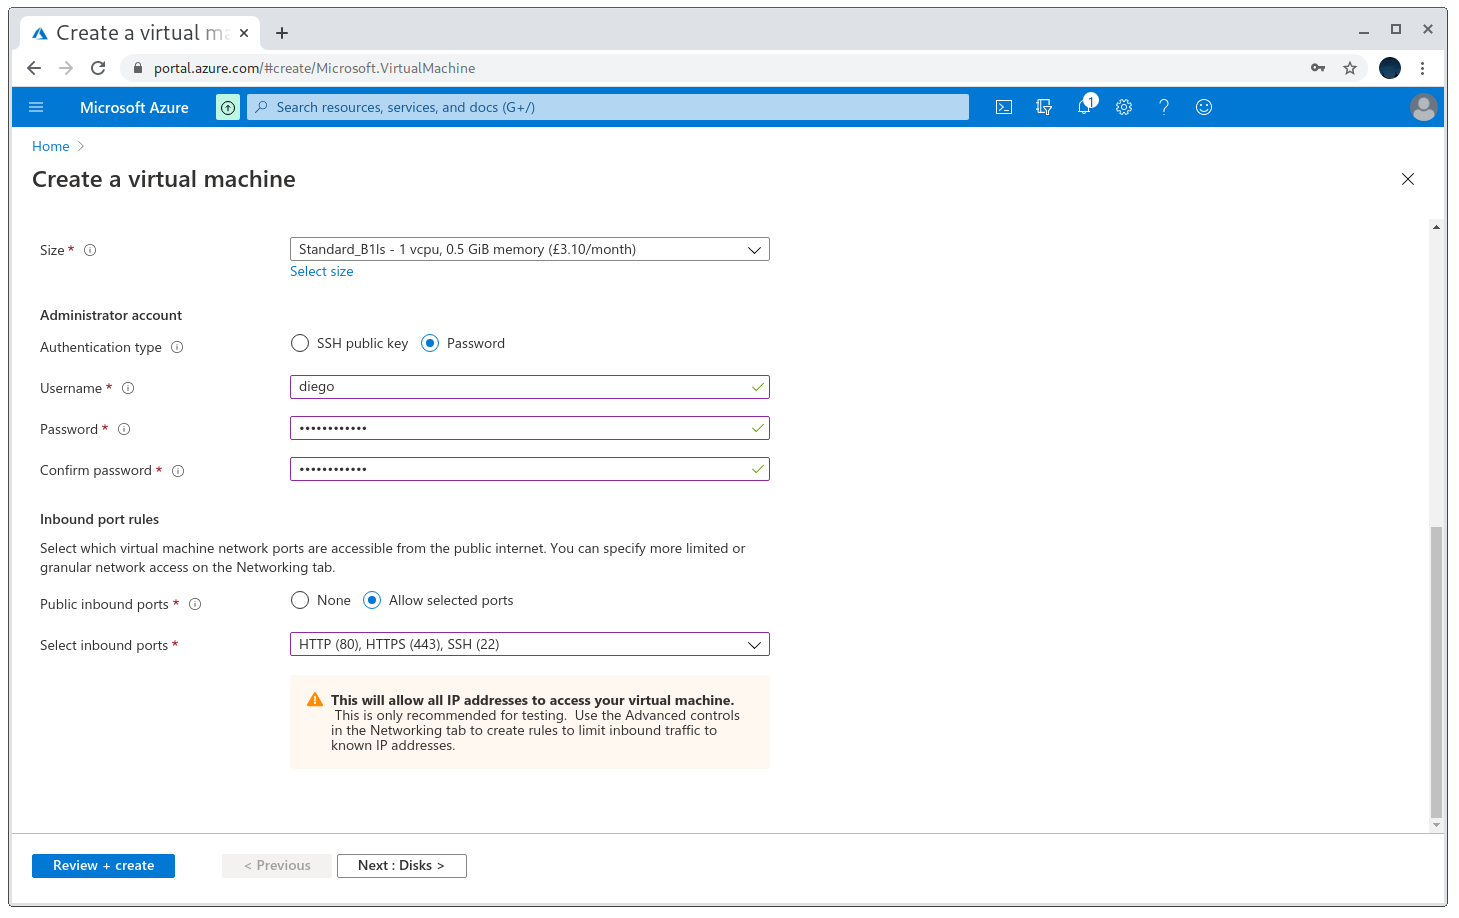Show info tooltip for Public inbound ports
Viewport: 1459px width, 918px height.
[195, 604]
